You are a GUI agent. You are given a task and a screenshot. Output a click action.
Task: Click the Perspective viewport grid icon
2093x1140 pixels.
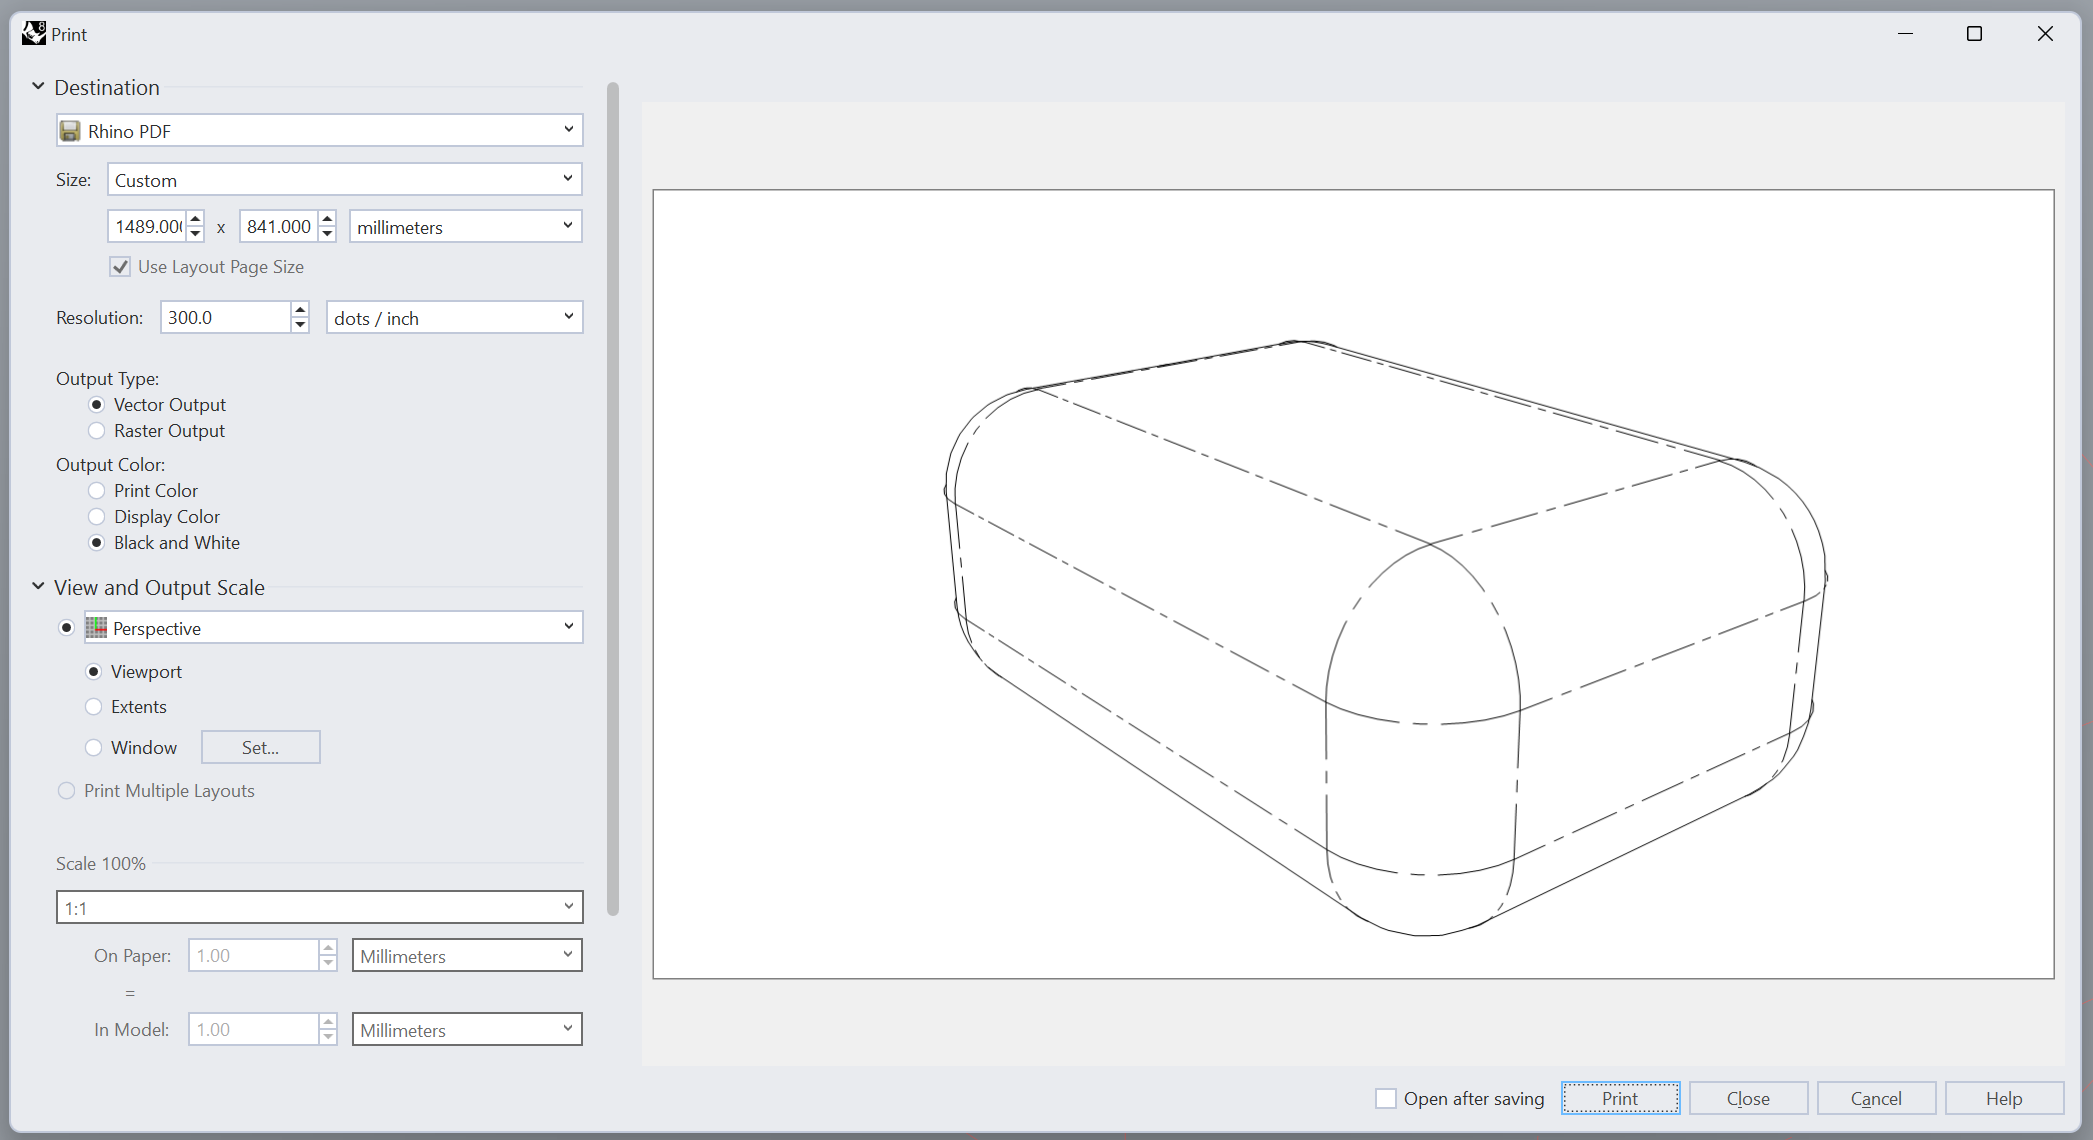click(96, 628)
